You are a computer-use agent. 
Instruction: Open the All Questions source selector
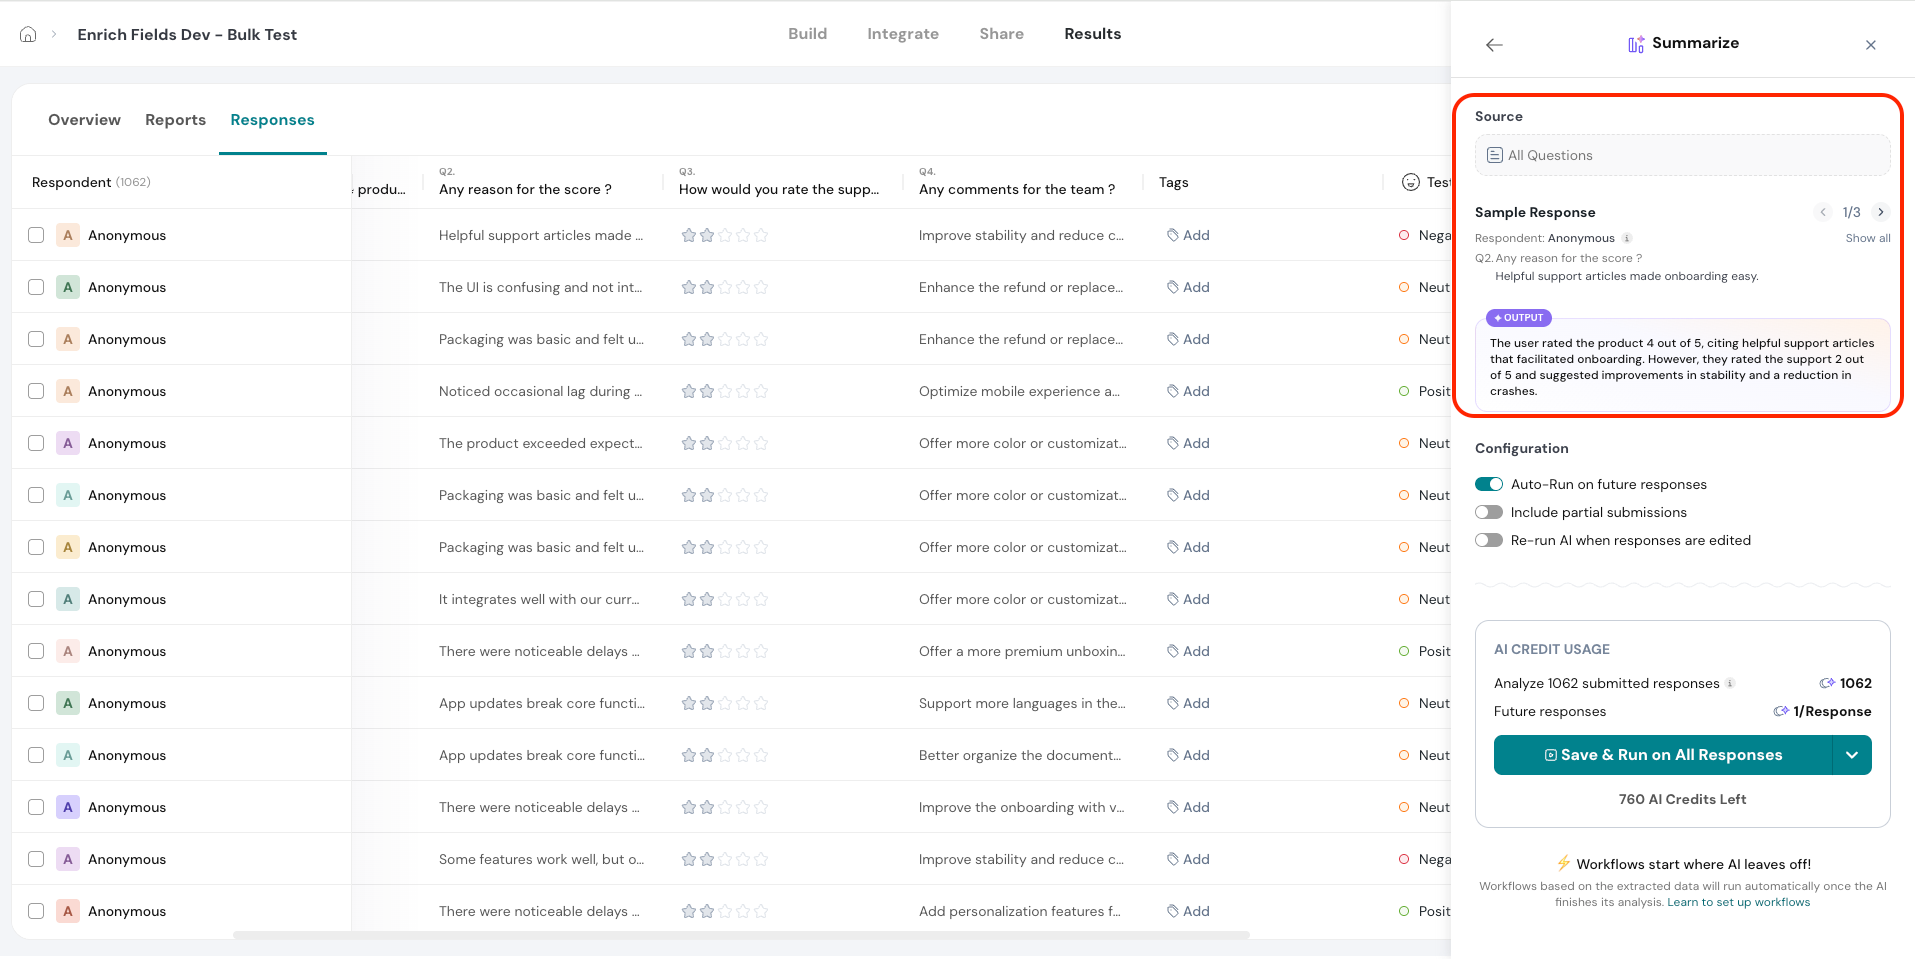pyautogui.click(x=1682, y=155)
